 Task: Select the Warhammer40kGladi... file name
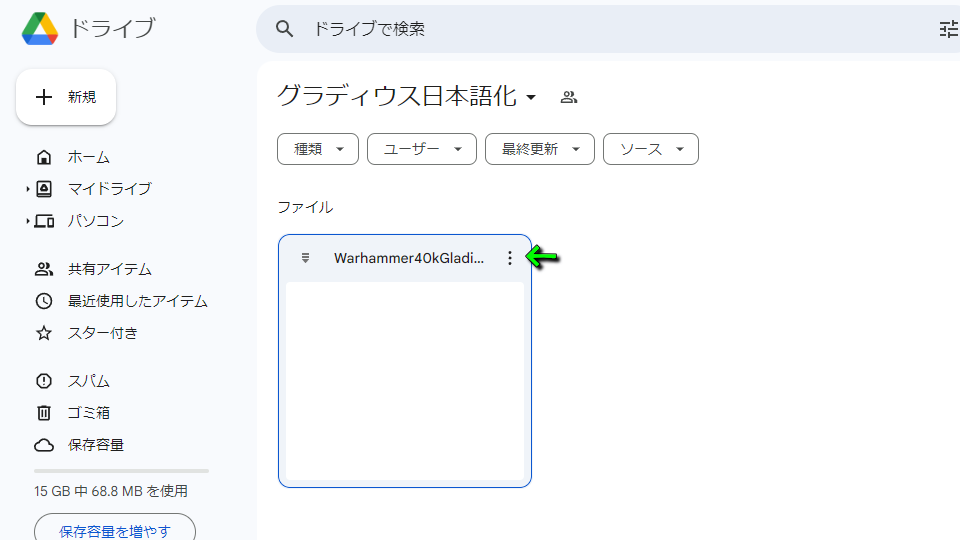coord(409,258)
